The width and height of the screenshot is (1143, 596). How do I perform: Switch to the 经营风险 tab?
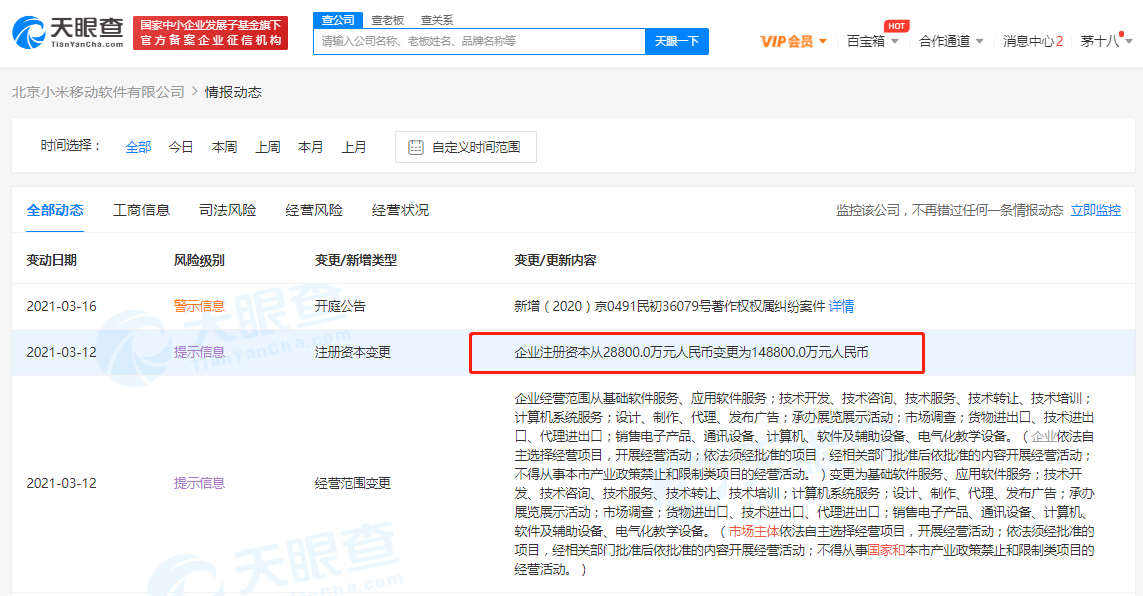pos(314,210)
